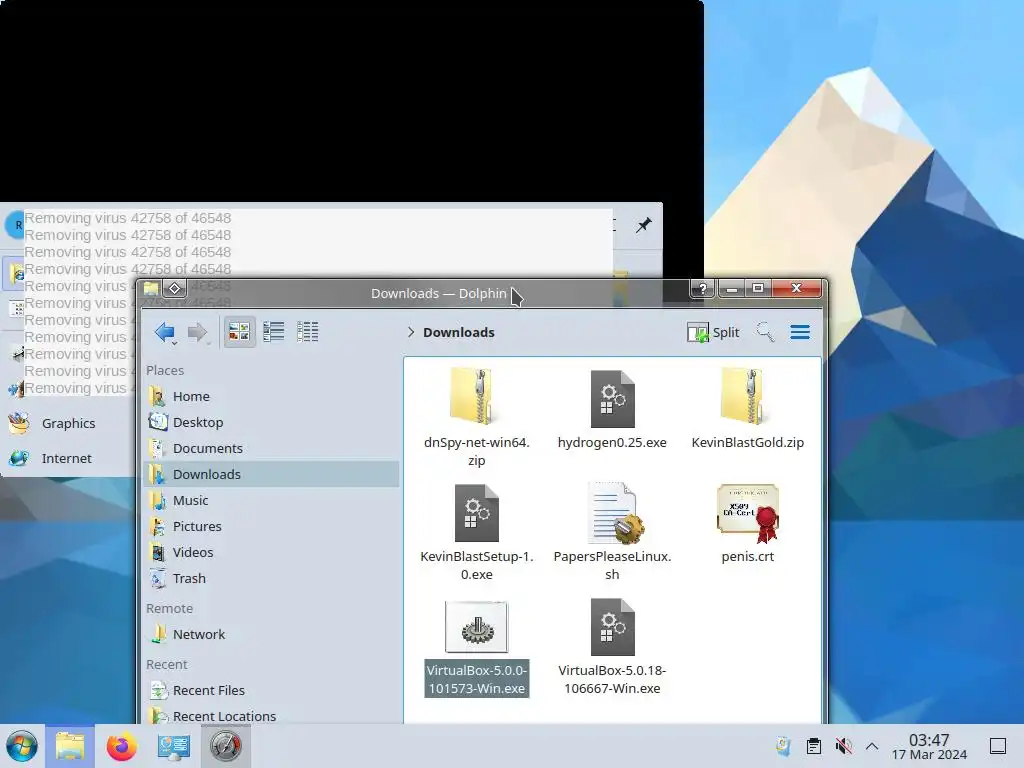Open Home in Places panel
Viewport: 1024px width, 768px height.
(271, 396)
